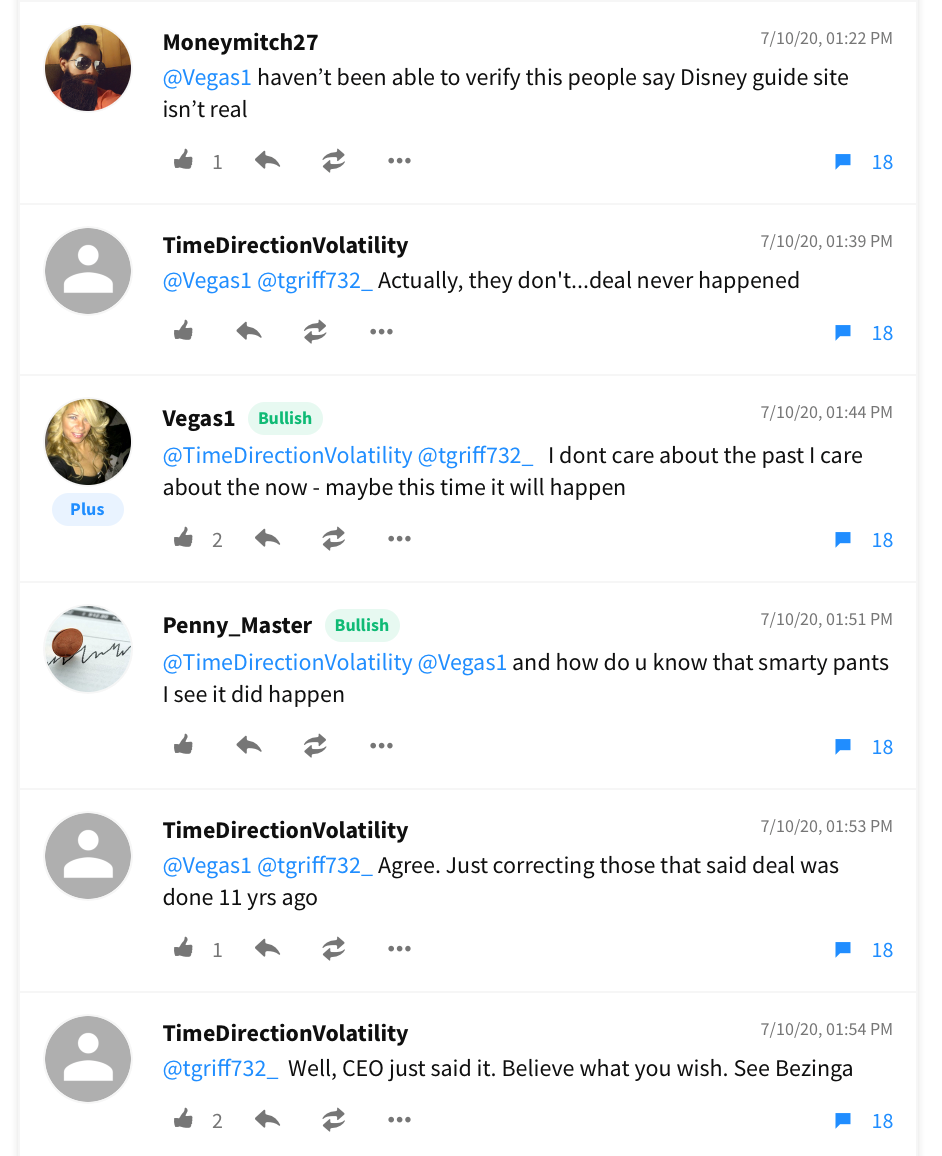Viewport: 942px width, 1156px height.
Task: Click Penny_Master's penny chart avatar
Action: [88, 648]
